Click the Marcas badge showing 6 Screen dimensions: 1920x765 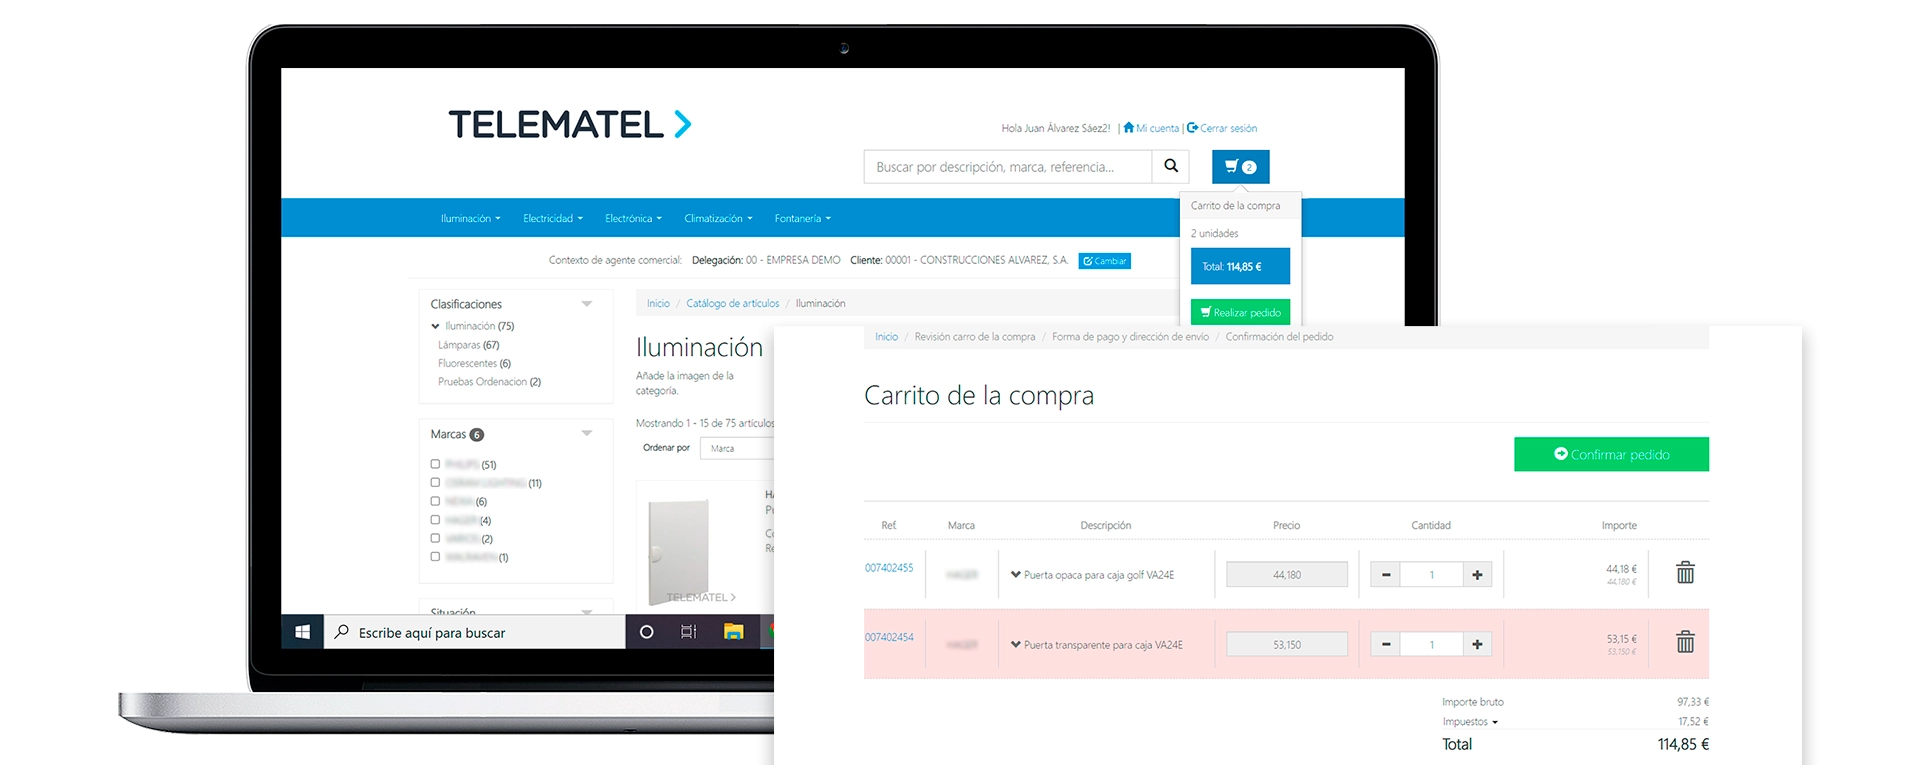(x=477, y=435)
